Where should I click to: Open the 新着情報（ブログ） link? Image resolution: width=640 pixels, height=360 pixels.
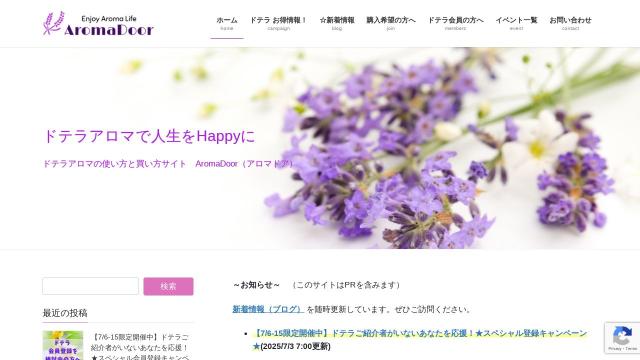pyautogui.click(x=267, y=309)
